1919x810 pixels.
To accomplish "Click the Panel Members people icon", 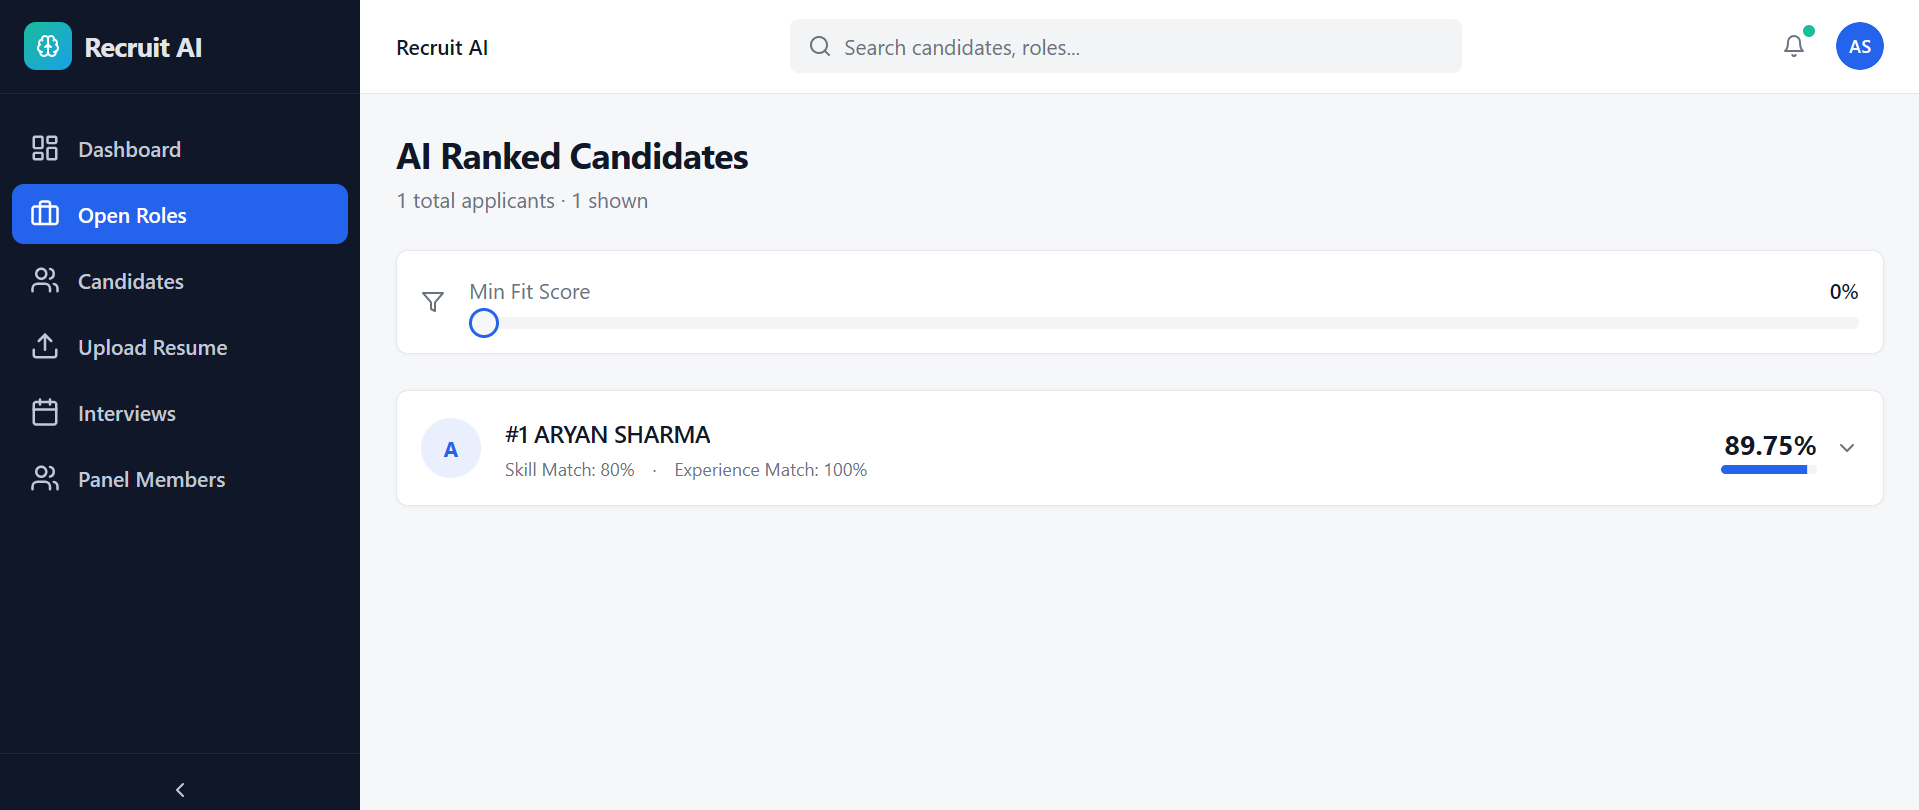I will click(x=45, y=479).
